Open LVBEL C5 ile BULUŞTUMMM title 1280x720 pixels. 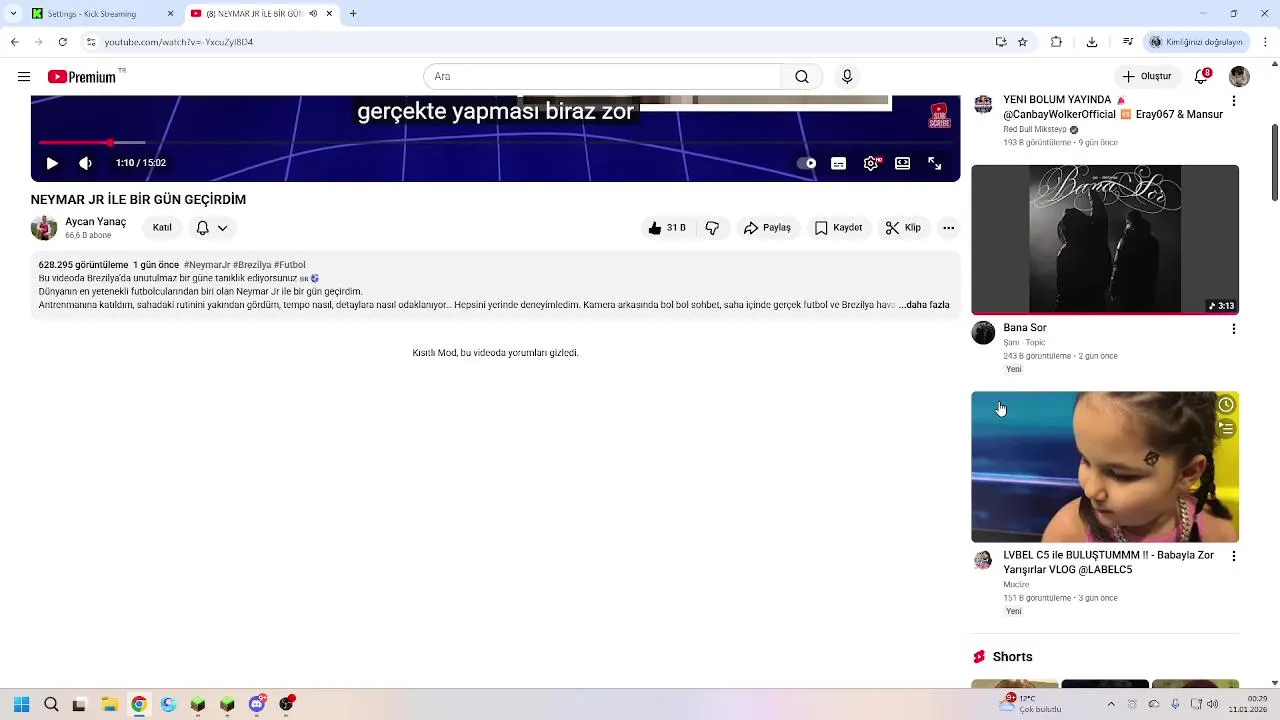click(1108, 562)
